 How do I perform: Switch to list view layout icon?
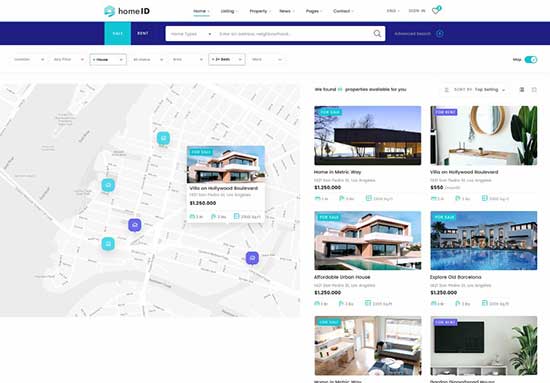(x=522, y=90)
